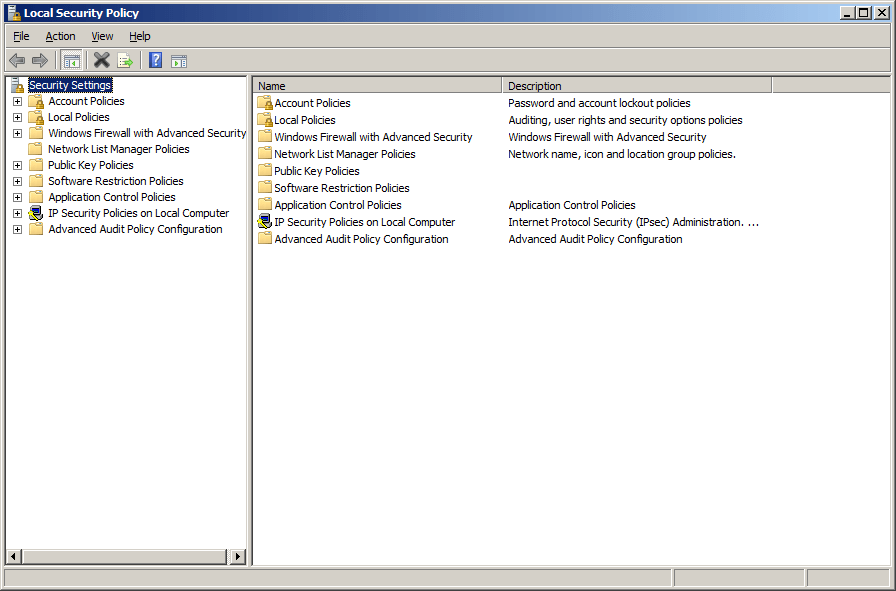Expand Account Policies tree node
The width and height of the screenshot is (896, 591).
pos(18,102)
